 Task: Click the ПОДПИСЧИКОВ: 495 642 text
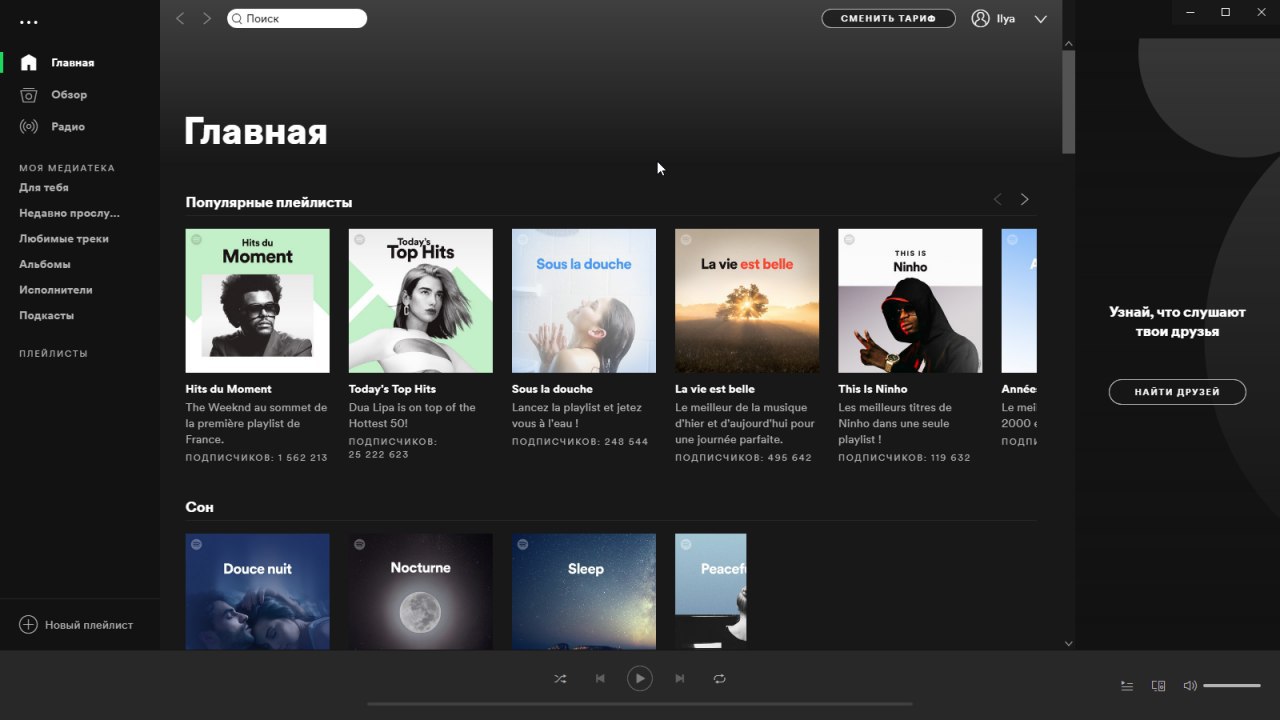743,457
